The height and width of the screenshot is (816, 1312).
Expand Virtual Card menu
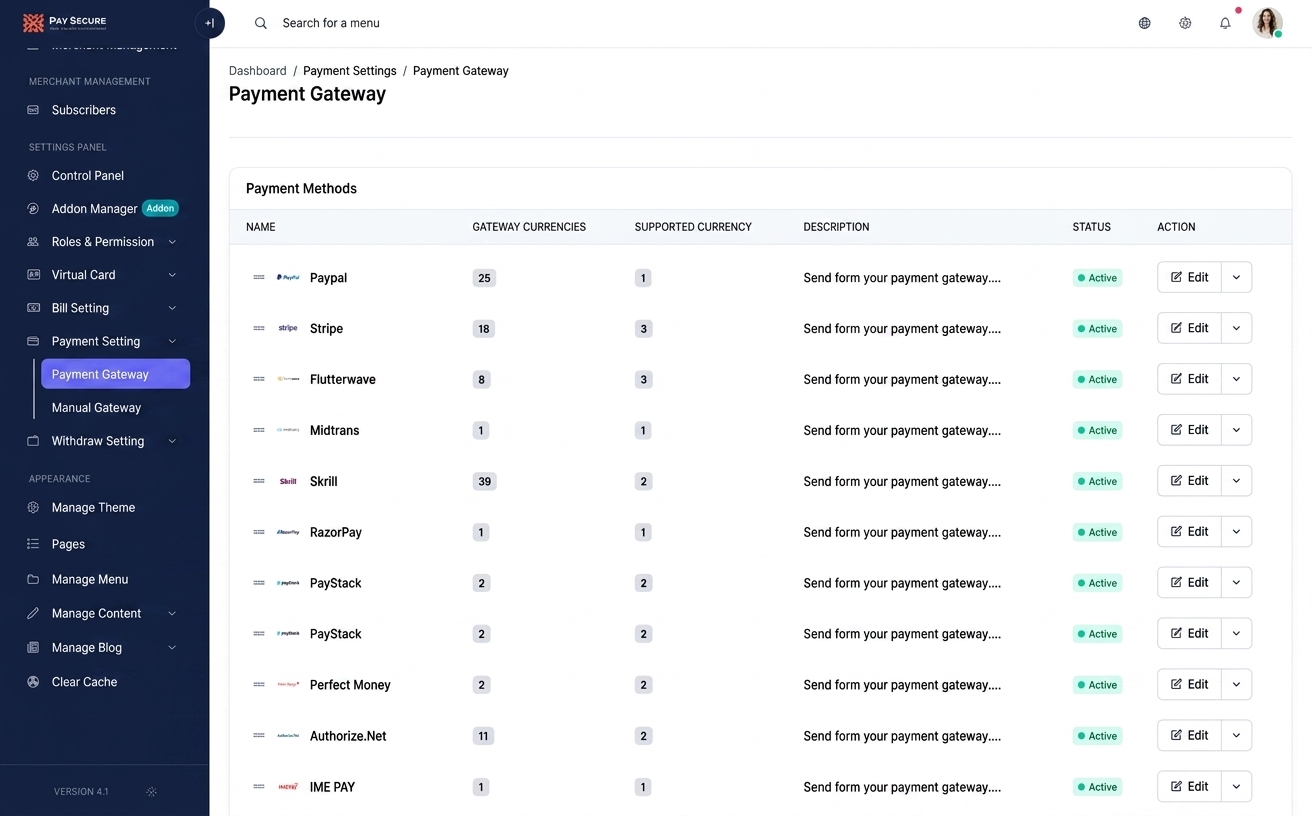coord(172,275)
